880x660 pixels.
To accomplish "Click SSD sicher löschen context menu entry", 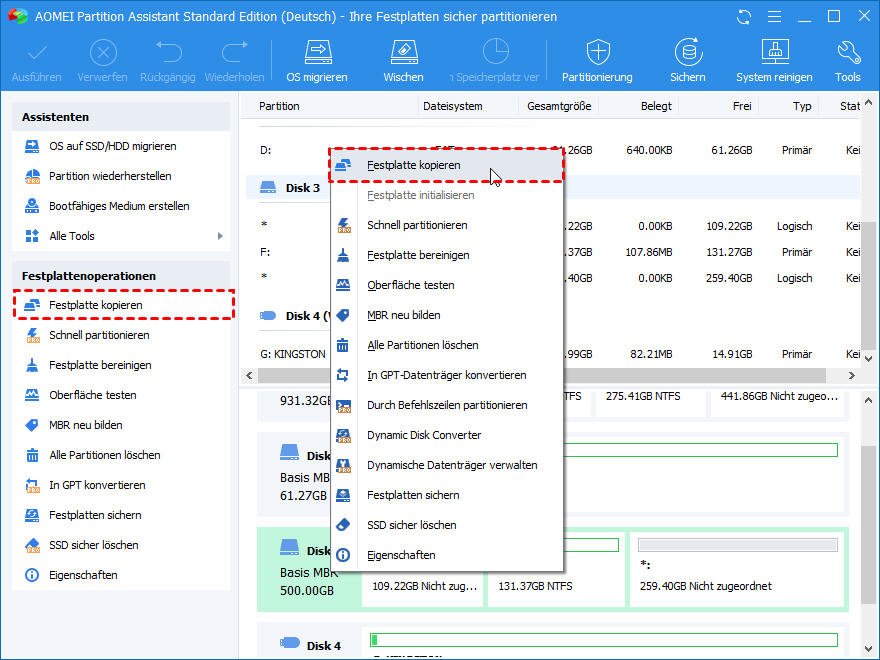I will pos(446,525).
